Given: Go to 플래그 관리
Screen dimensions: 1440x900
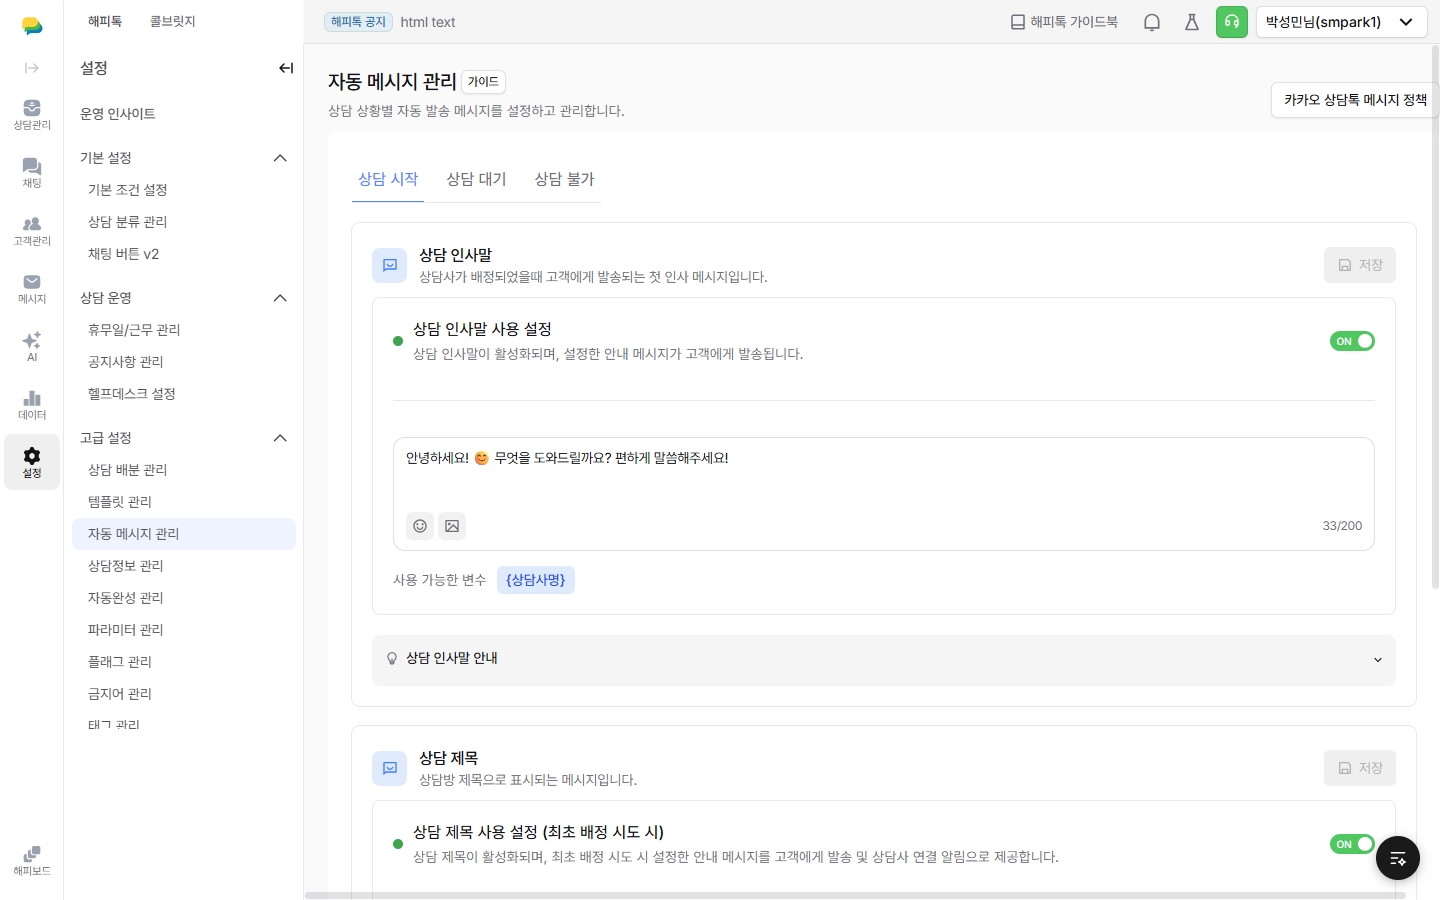Looking at the screenshot, I should coord(120,662).
